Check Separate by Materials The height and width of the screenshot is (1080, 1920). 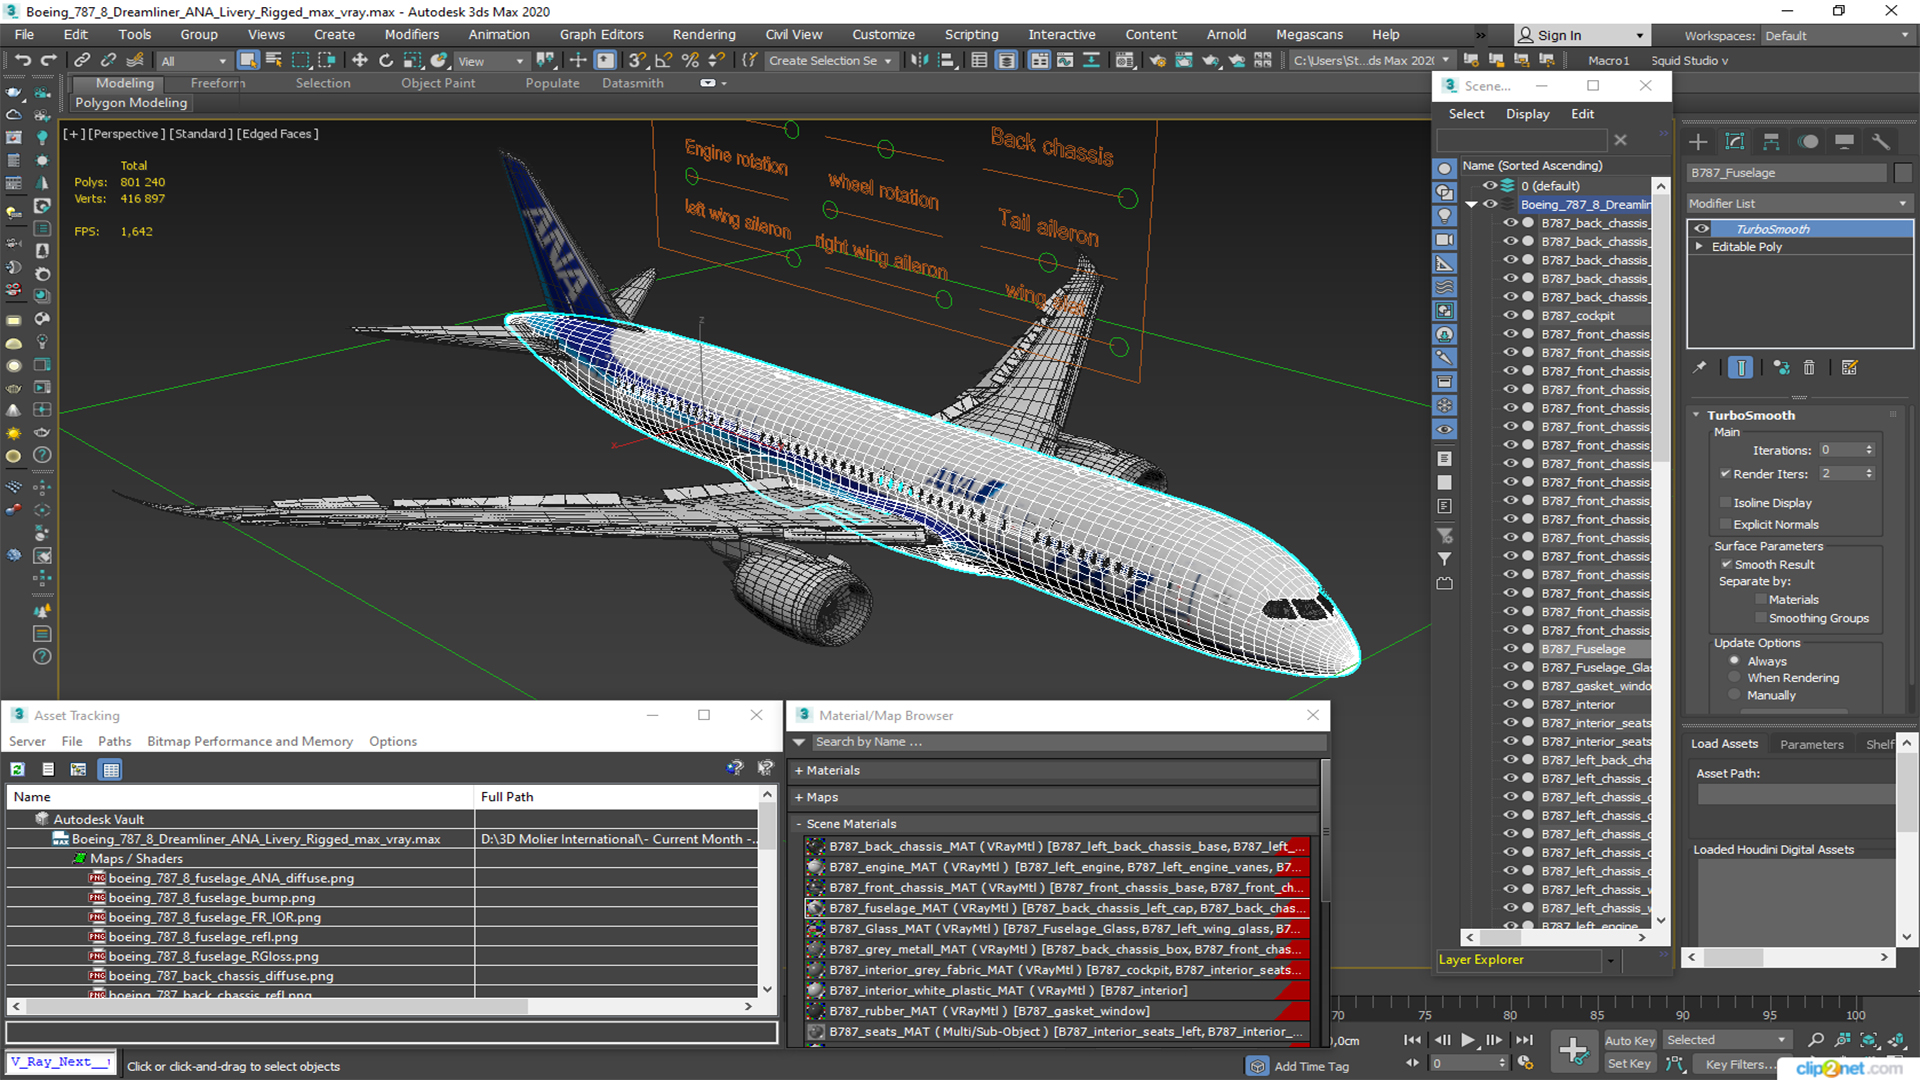1761,600
